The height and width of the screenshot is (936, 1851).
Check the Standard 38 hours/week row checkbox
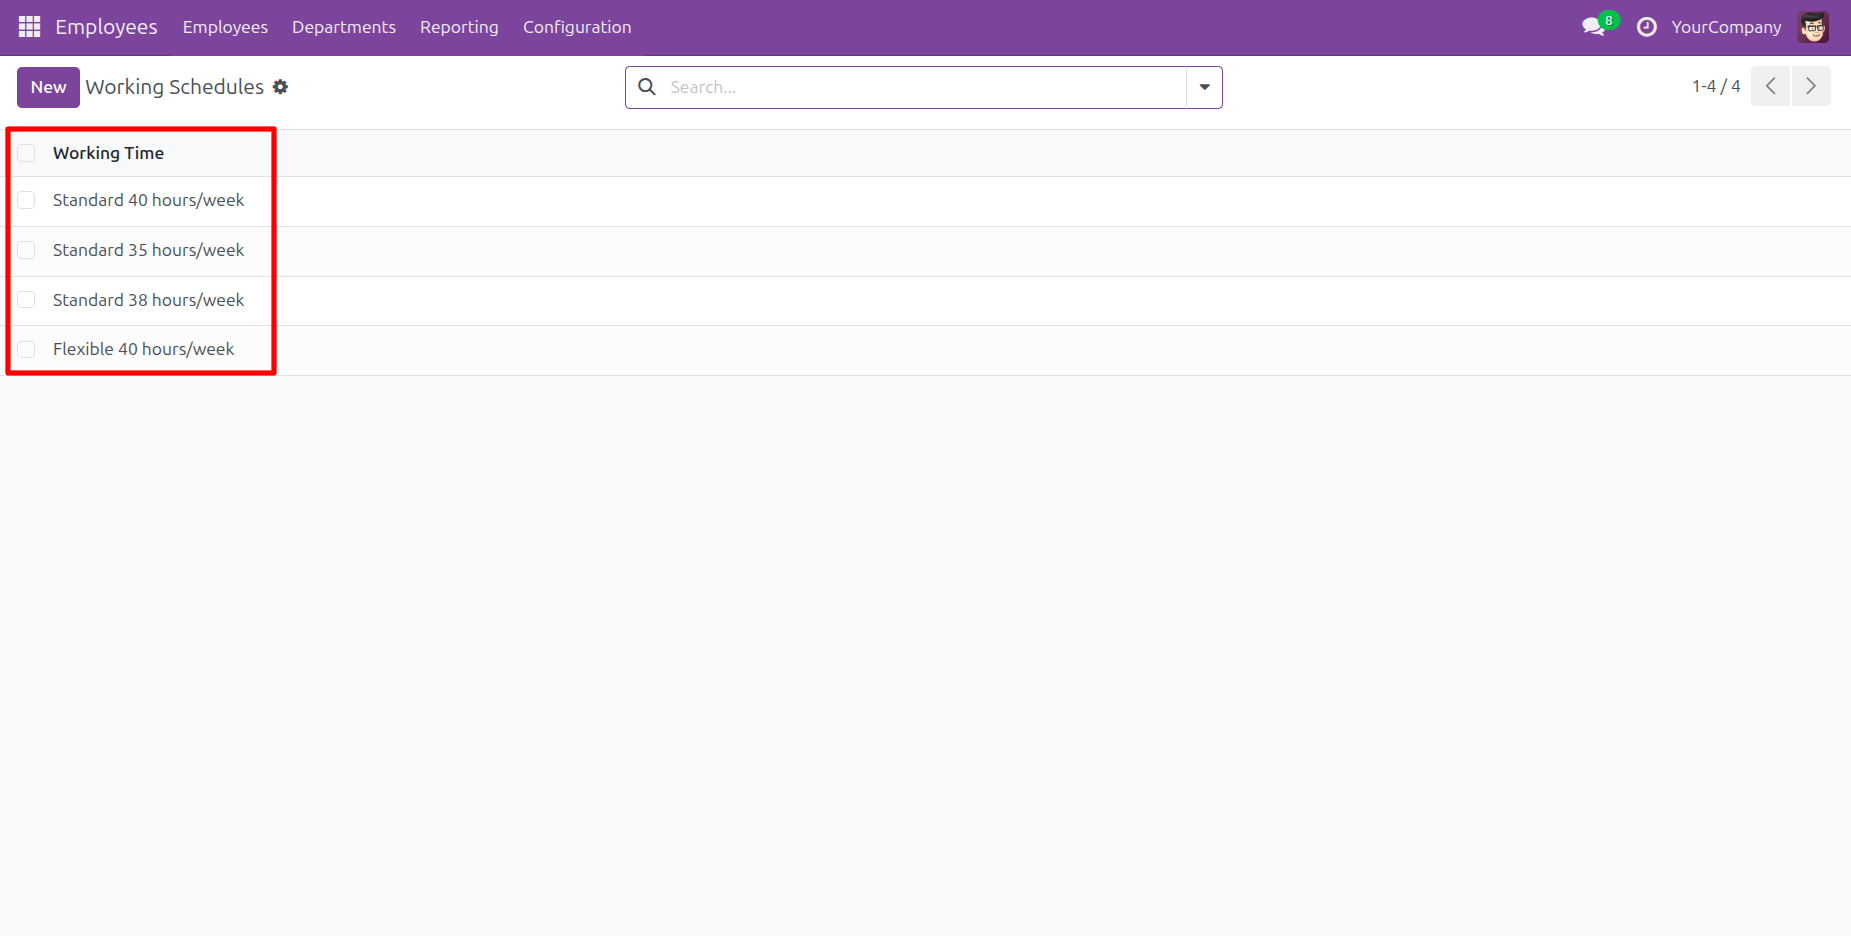point(26,300)
